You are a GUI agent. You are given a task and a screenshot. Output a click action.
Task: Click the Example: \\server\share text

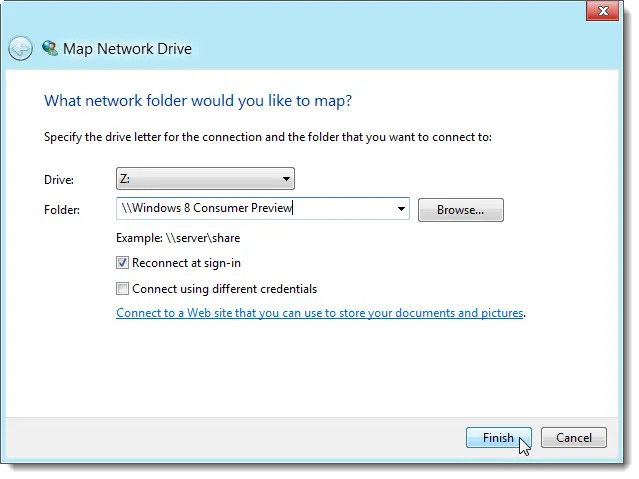(x=178, y=238)
